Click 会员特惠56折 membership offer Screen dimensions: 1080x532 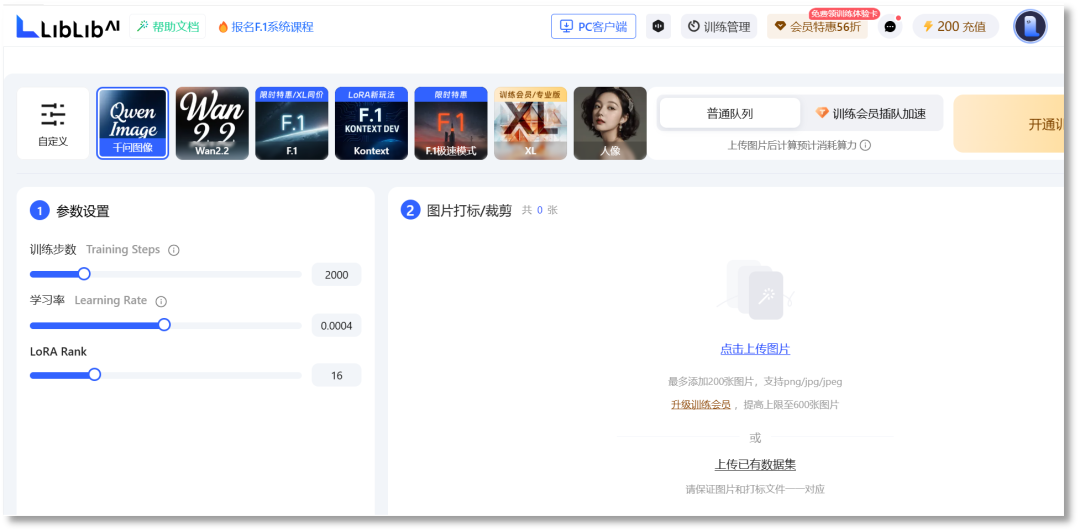click(817, 27)
